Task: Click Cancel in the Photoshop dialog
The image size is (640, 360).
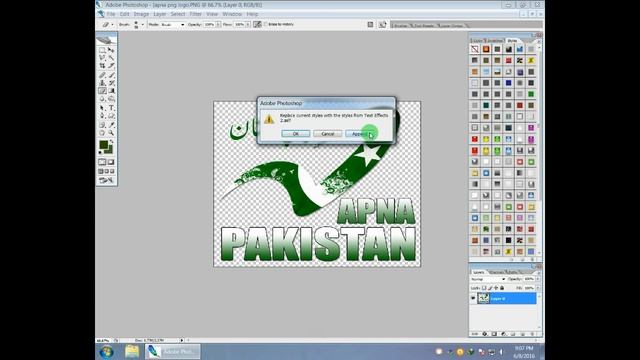Action: pyautogui.click(x=327, y=133)
